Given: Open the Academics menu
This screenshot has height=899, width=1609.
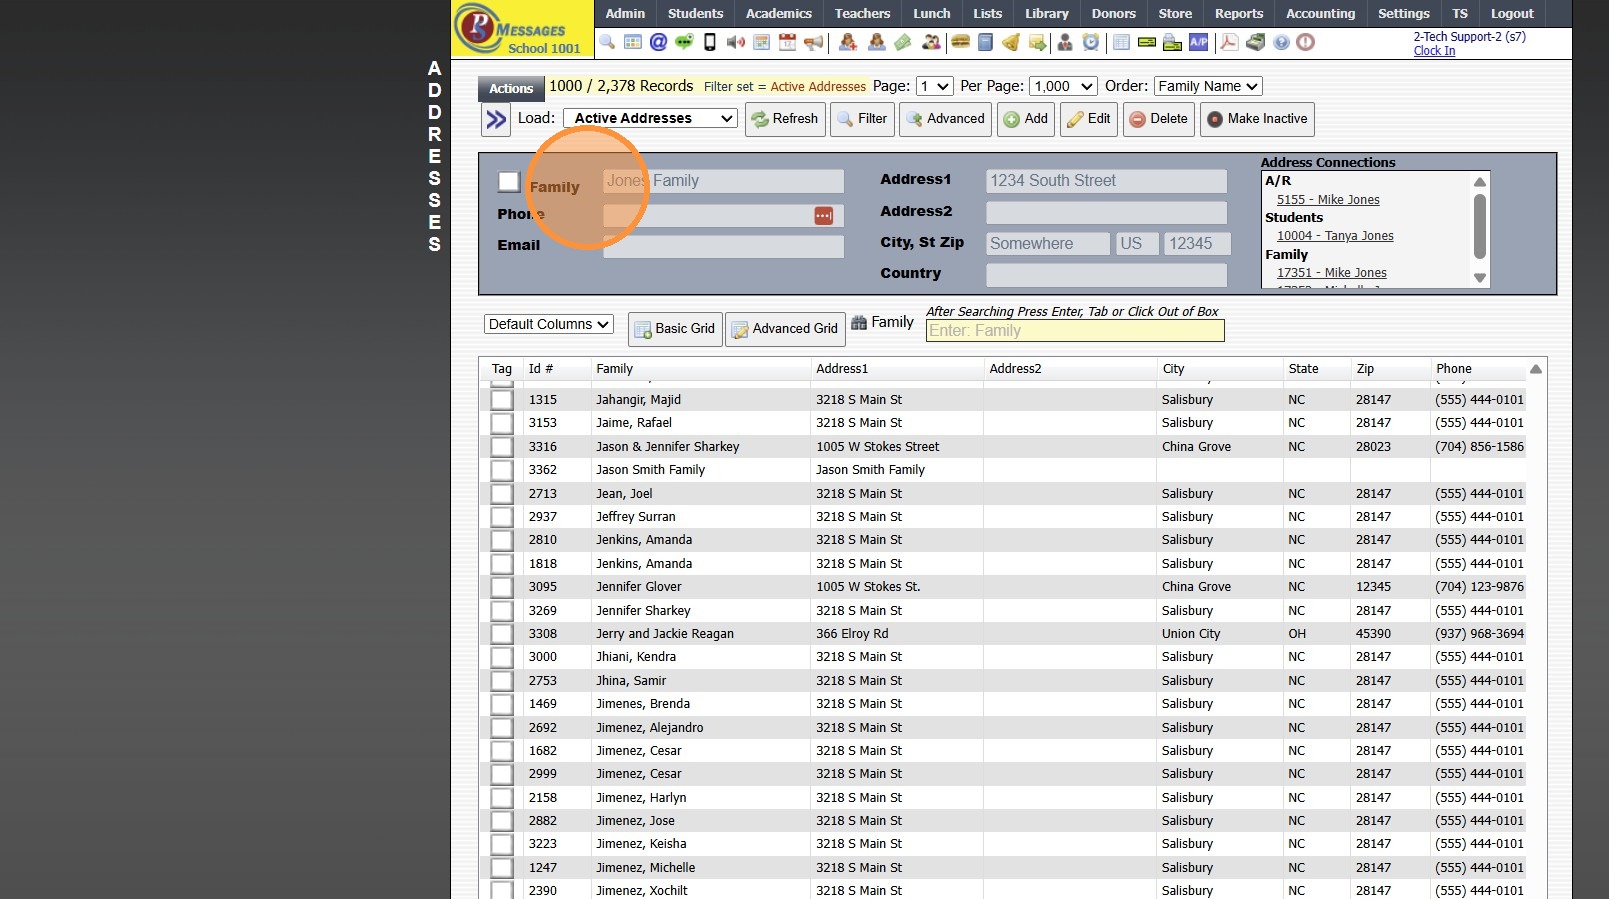Looking at the screenshot, I should [778, 14].
